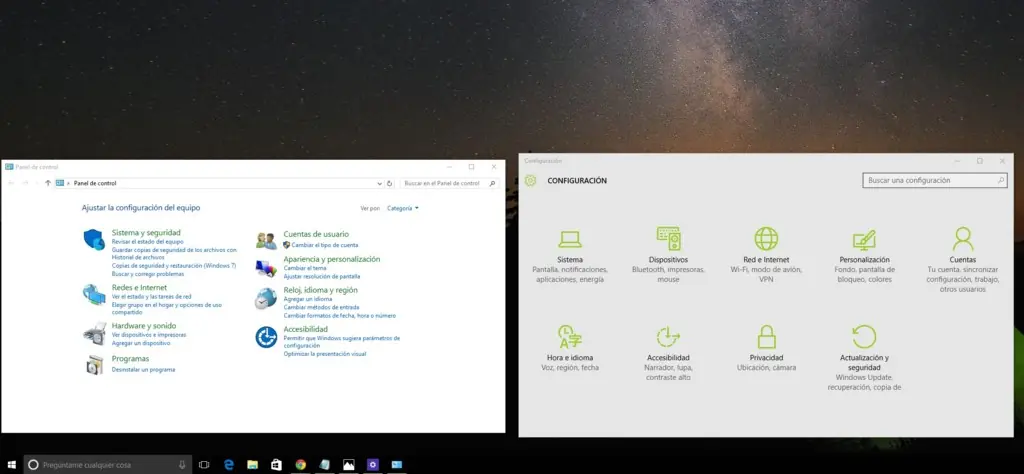The image size is (1024, 474).
Task: Open Ver dispositivos e impresoras
Action: pos(149,335)
